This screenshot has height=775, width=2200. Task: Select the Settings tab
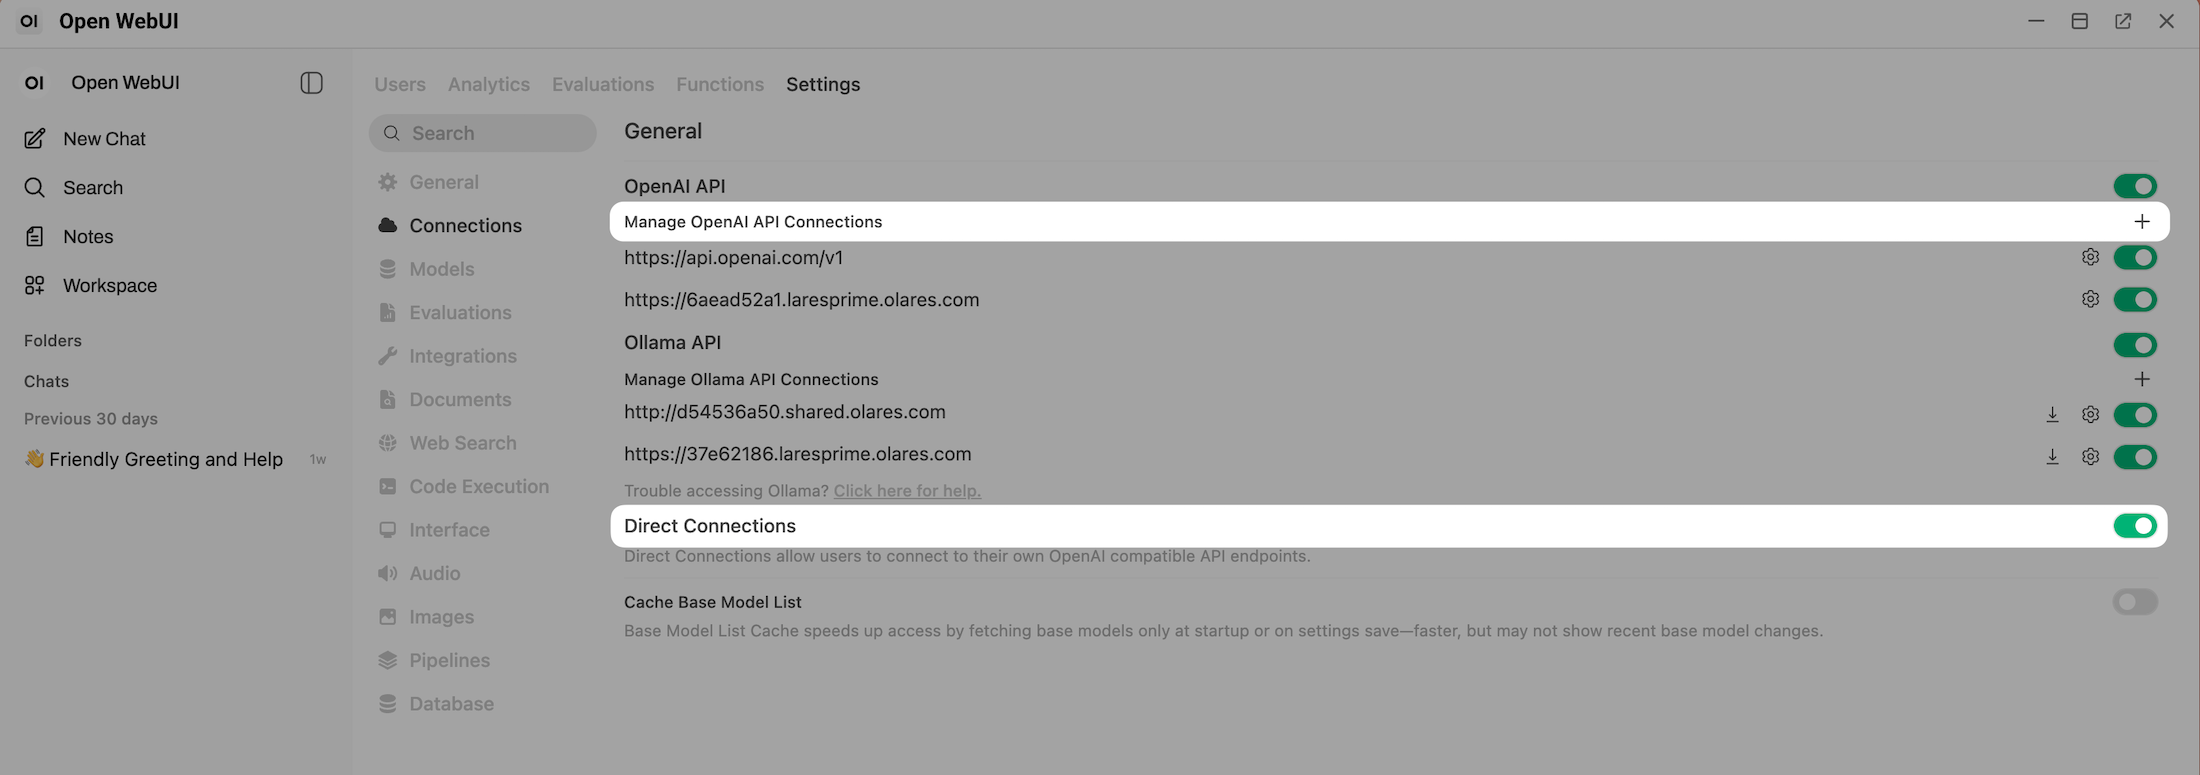coord(823,85)
